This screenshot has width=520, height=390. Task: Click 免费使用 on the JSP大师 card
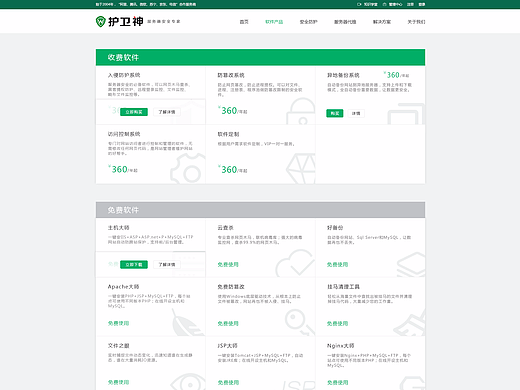228,382
